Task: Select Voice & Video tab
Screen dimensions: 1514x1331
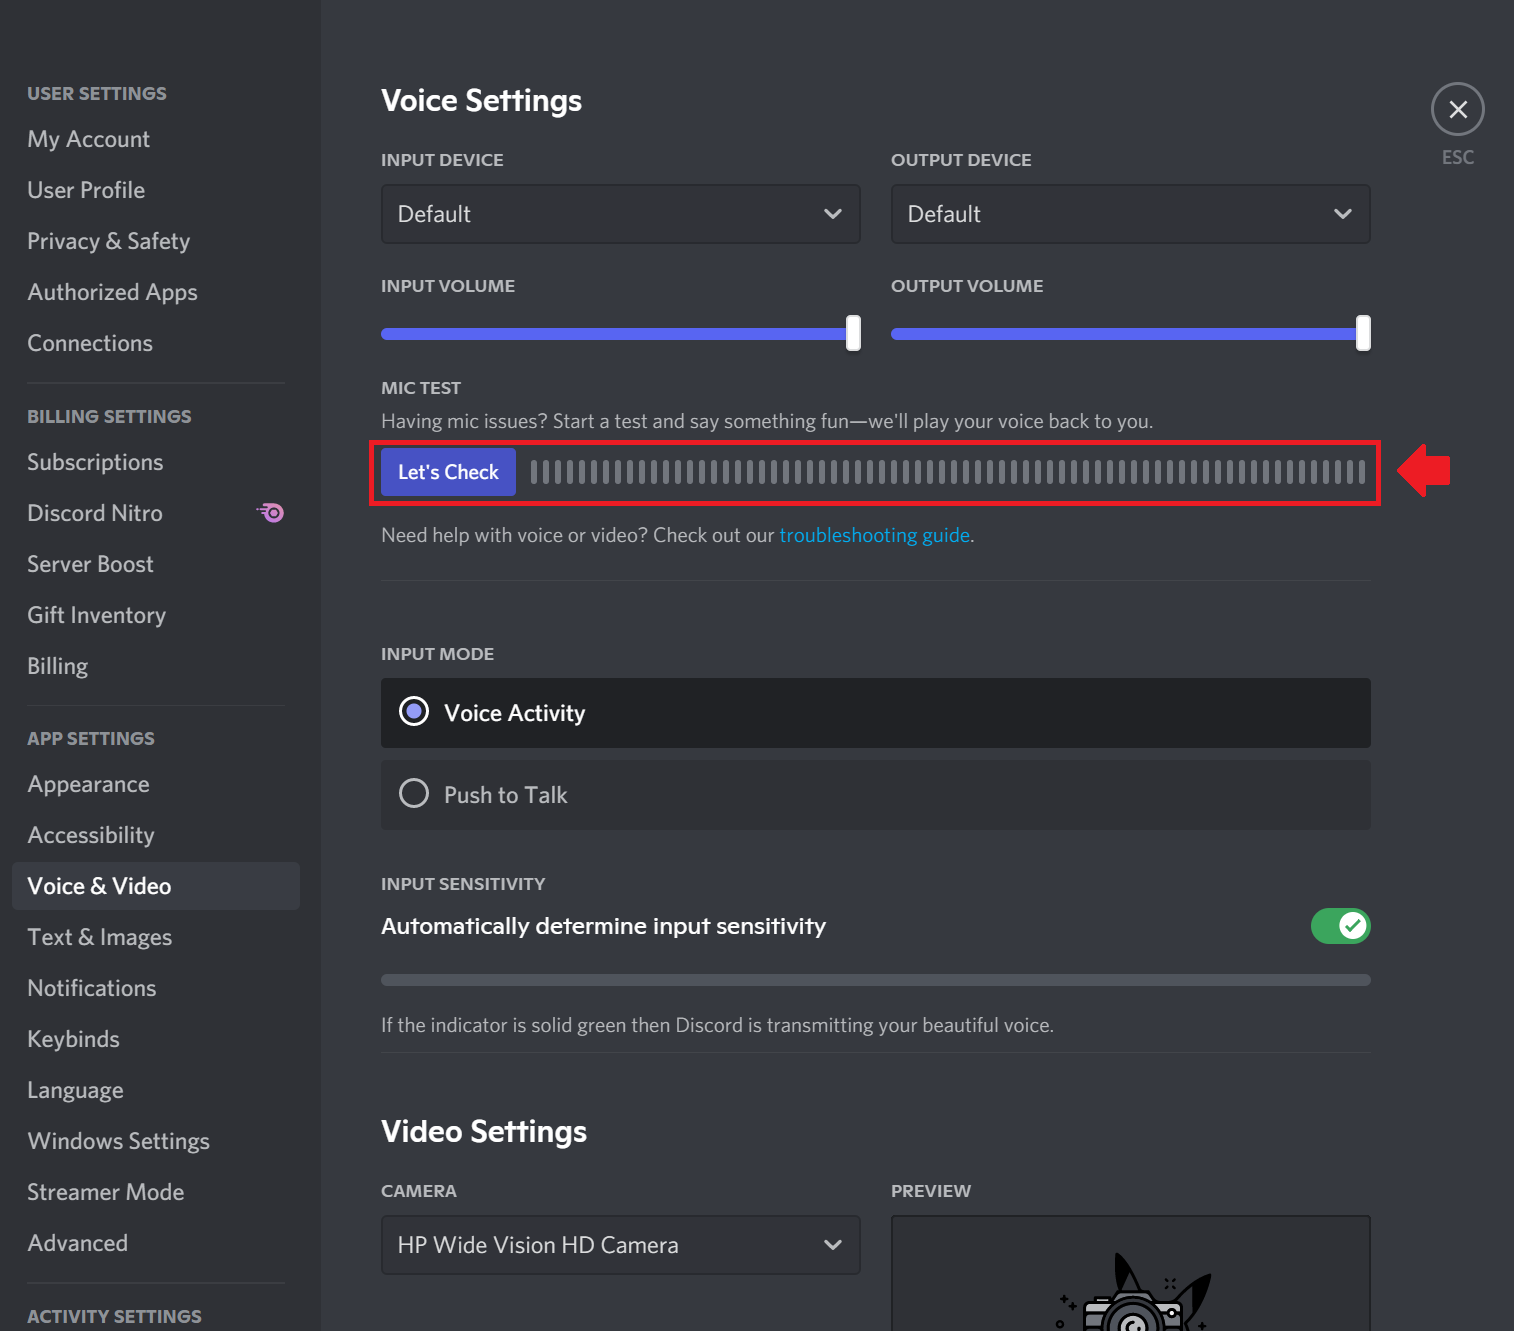Action: [156, 886]
